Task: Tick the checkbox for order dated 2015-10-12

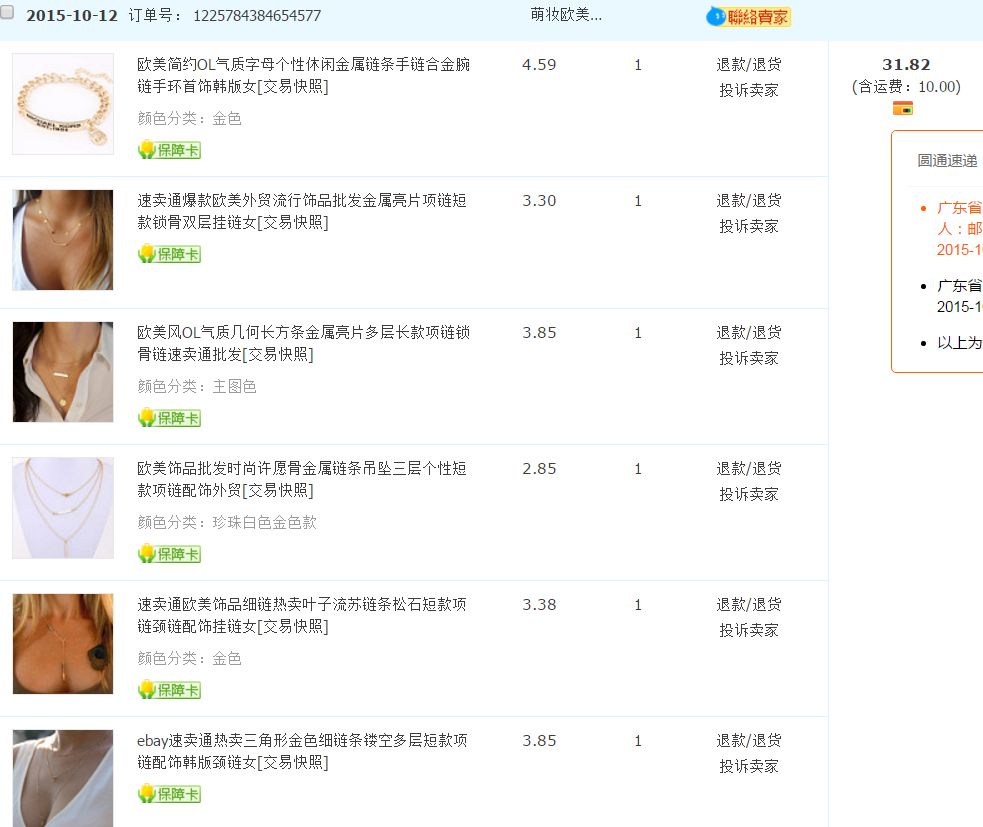Action: (x=8, y=14)
